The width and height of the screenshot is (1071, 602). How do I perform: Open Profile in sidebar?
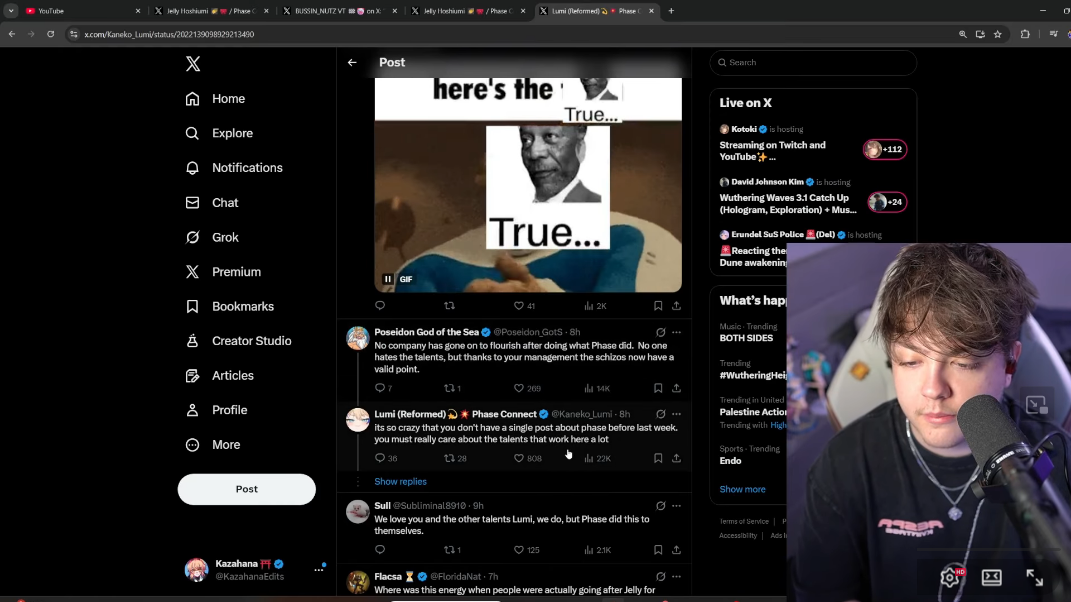(x=216, y=410)
